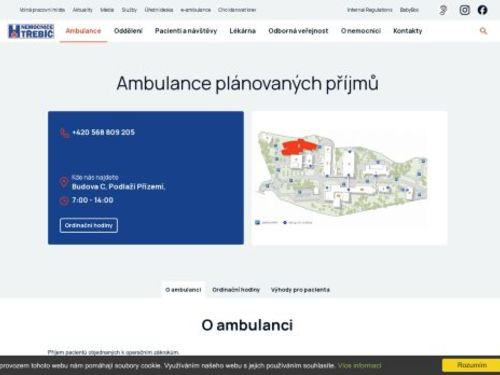Open the Více informací cookie link
Screen dimensions: 500x375
click(359, 366)
